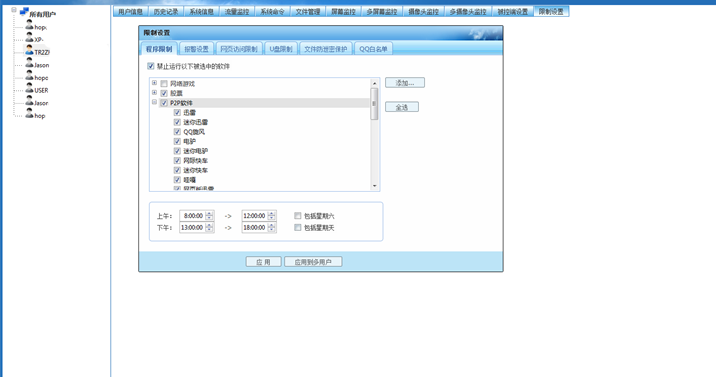Collapse the P2P软件 category
Screen dimensions: 716x377
[x=154, y=102]
